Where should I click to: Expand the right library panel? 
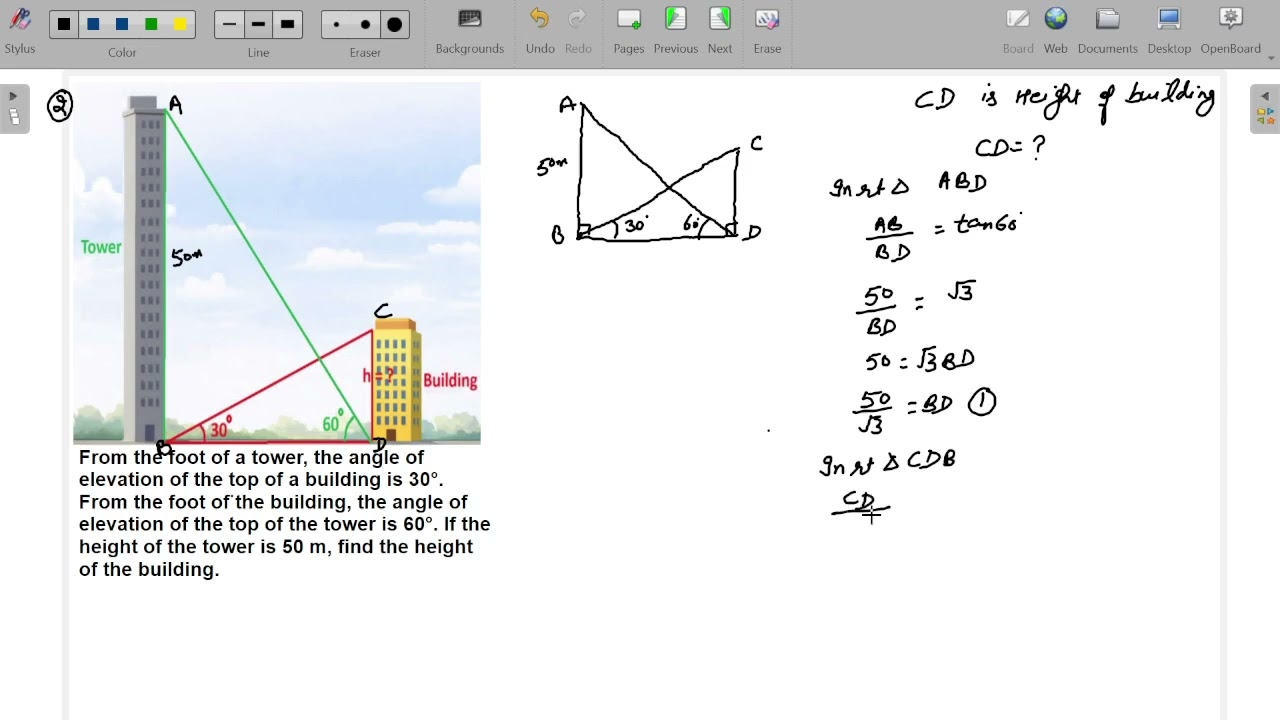1265,108
